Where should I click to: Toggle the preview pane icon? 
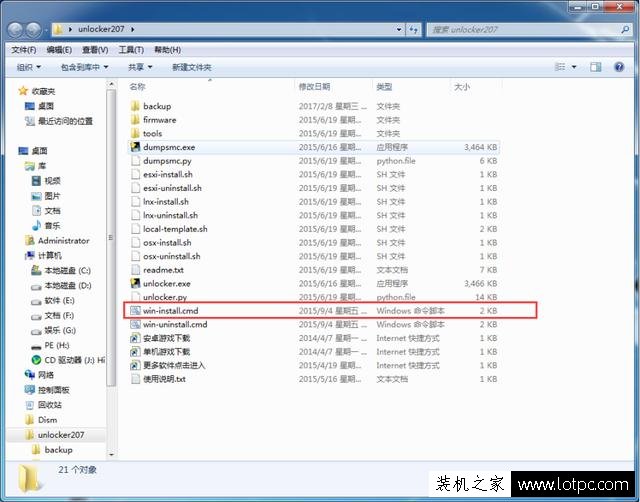[x=596, y=67]
